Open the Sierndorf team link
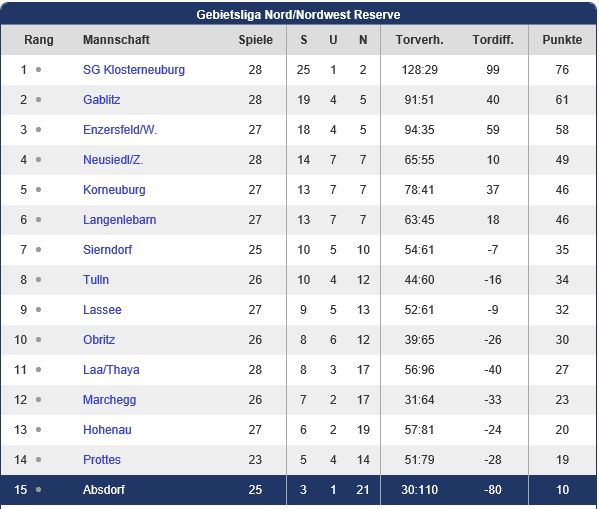Screen dimensions: 599x509 click(x=107, y=250)
